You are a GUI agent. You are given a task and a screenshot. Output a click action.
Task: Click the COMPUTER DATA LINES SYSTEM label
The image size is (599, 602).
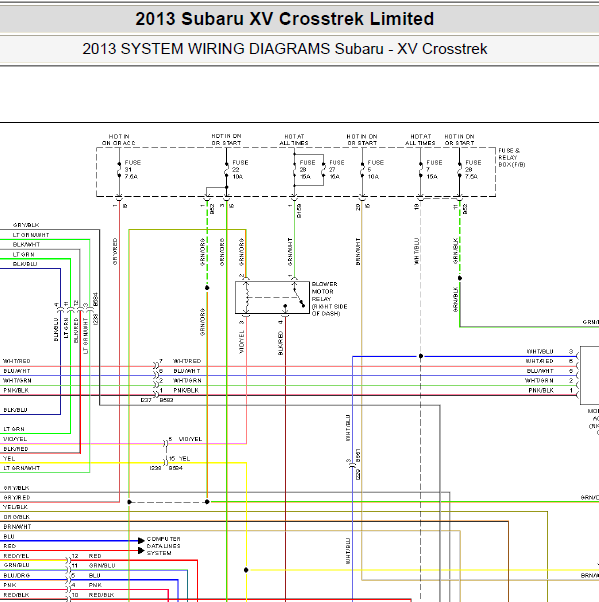pyautogui.click(x=164, y=546)
